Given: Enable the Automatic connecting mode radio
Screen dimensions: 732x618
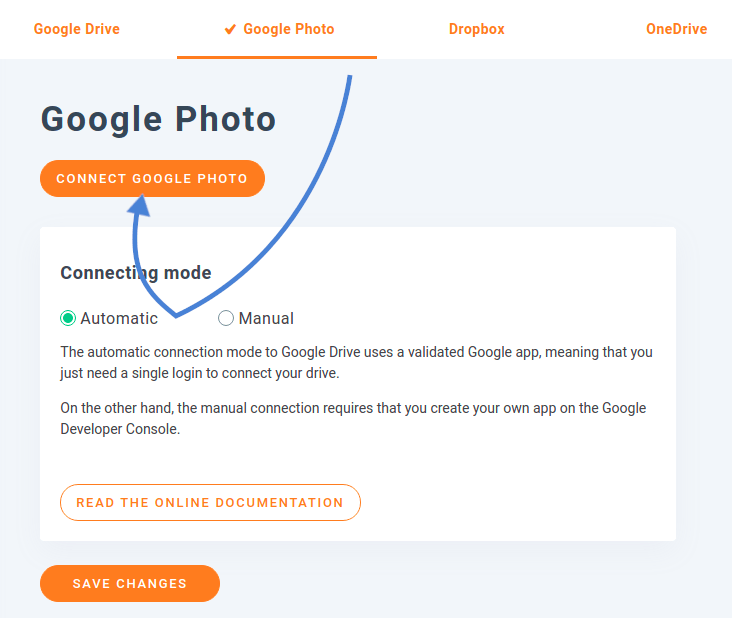Looking at the screenshot, I should (x=68, y=318).
